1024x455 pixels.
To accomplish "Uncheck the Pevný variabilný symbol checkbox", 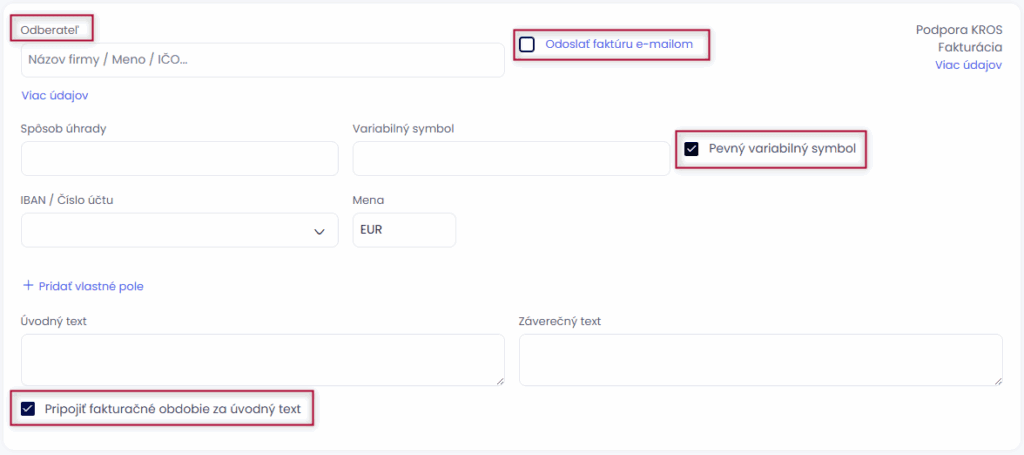I will [x=691, y=149].
